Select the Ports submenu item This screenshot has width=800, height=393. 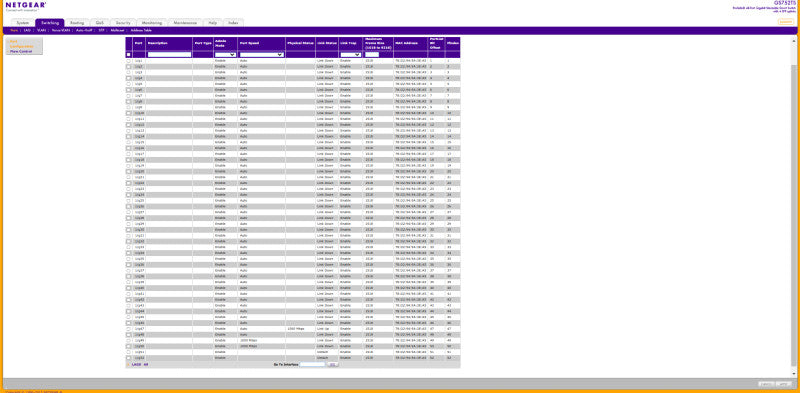coord(14,31)
